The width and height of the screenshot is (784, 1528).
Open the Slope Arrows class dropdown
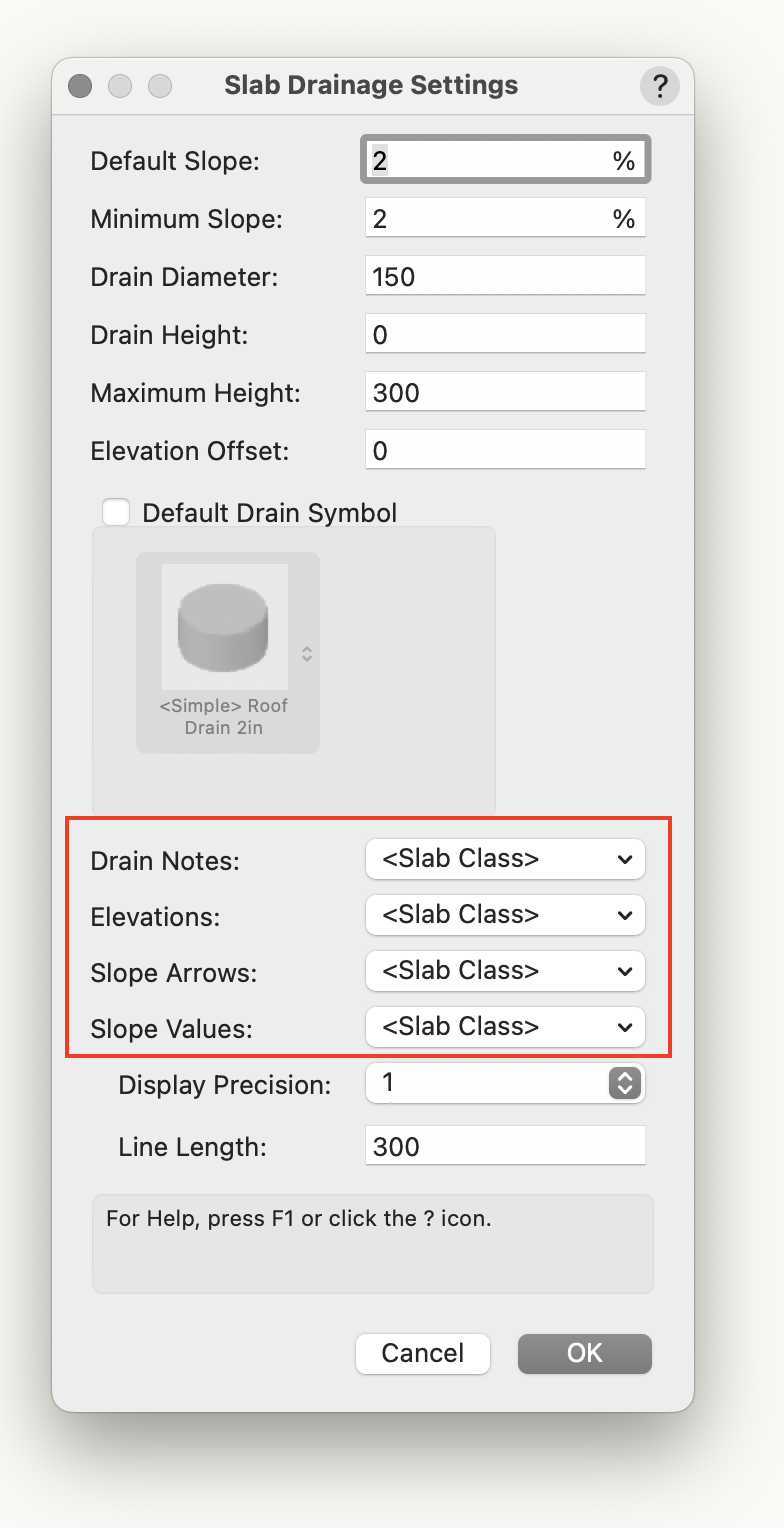pos(505,971)
